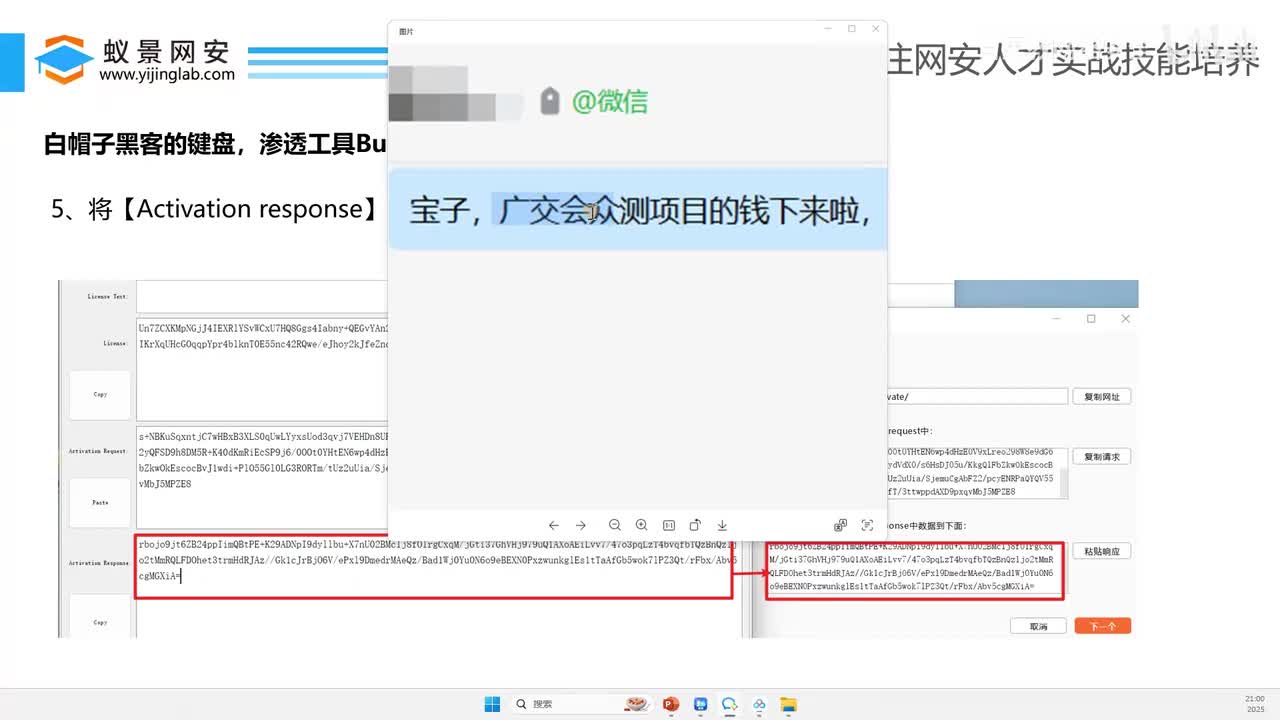Click into the Activation Response text area

point(434,567)
